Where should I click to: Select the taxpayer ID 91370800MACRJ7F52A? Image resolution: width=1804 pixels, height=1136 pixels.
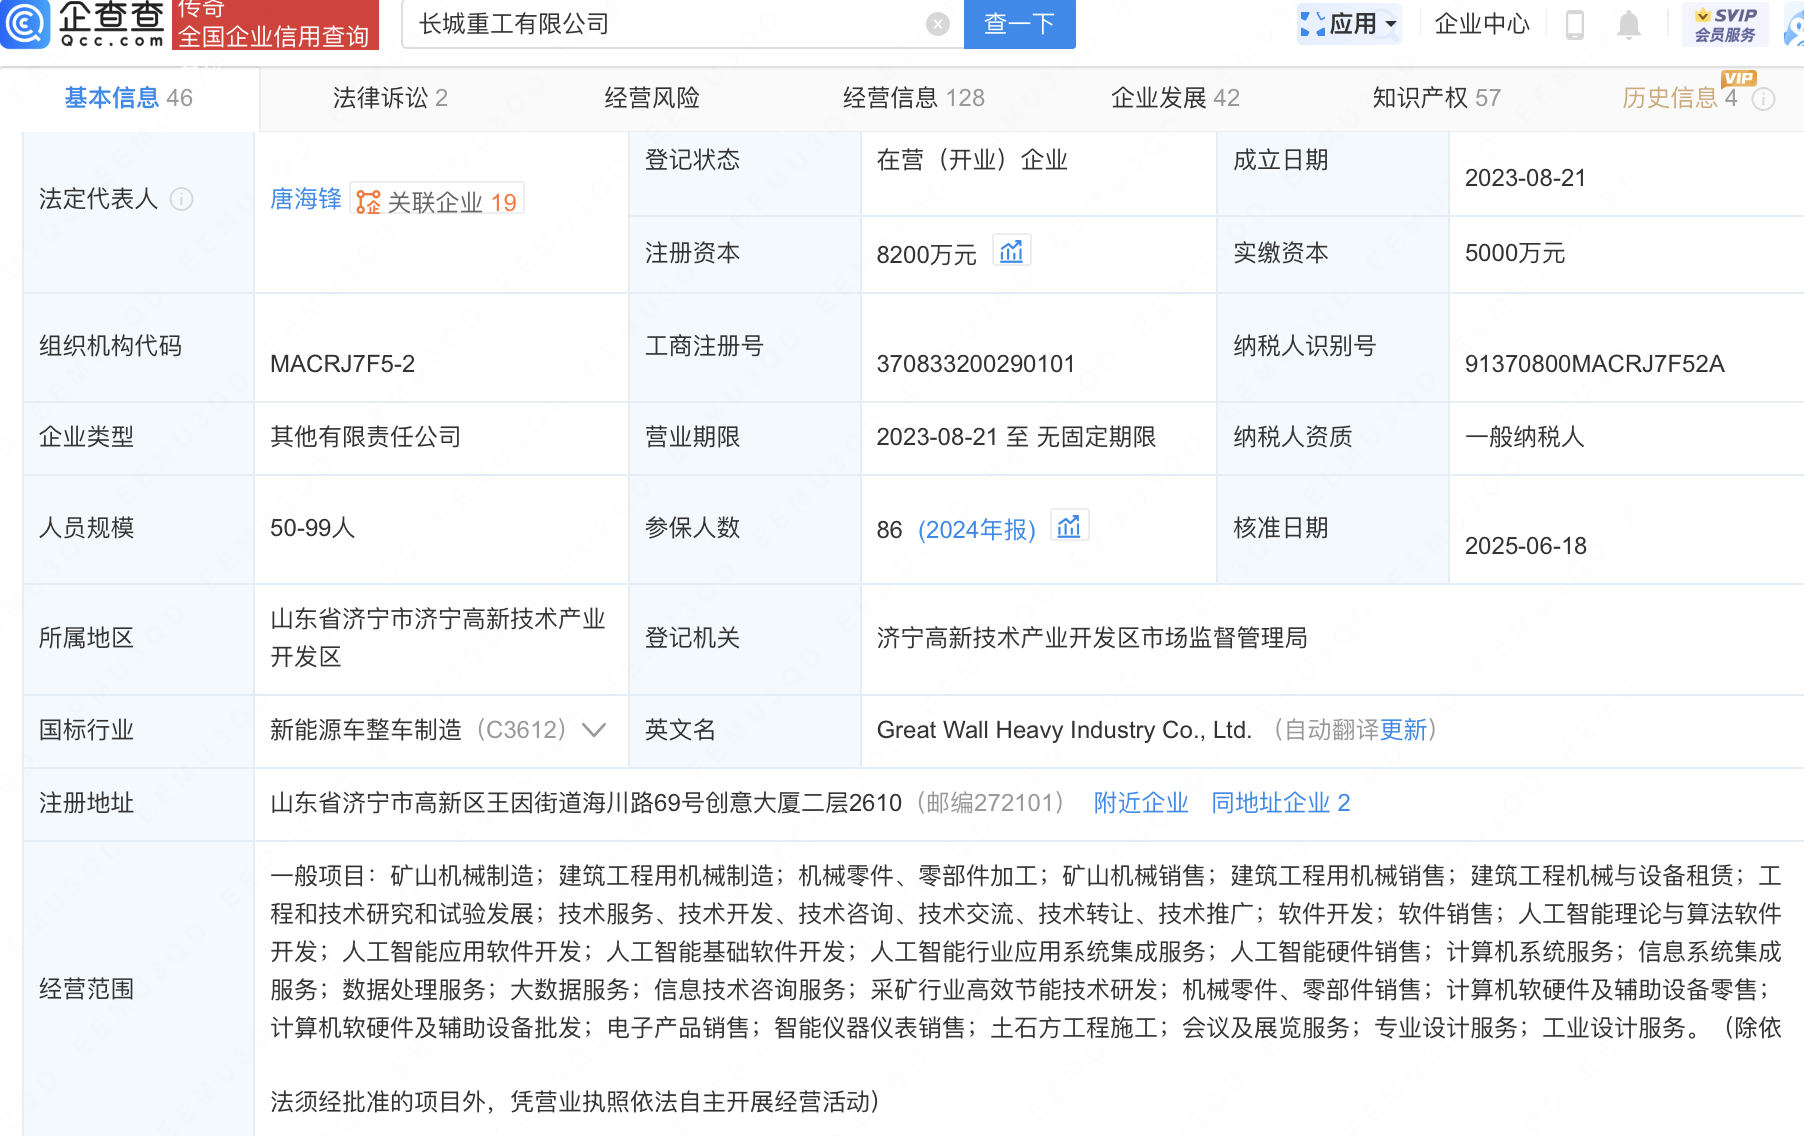pyautogui.click(x=1595, y=364)
